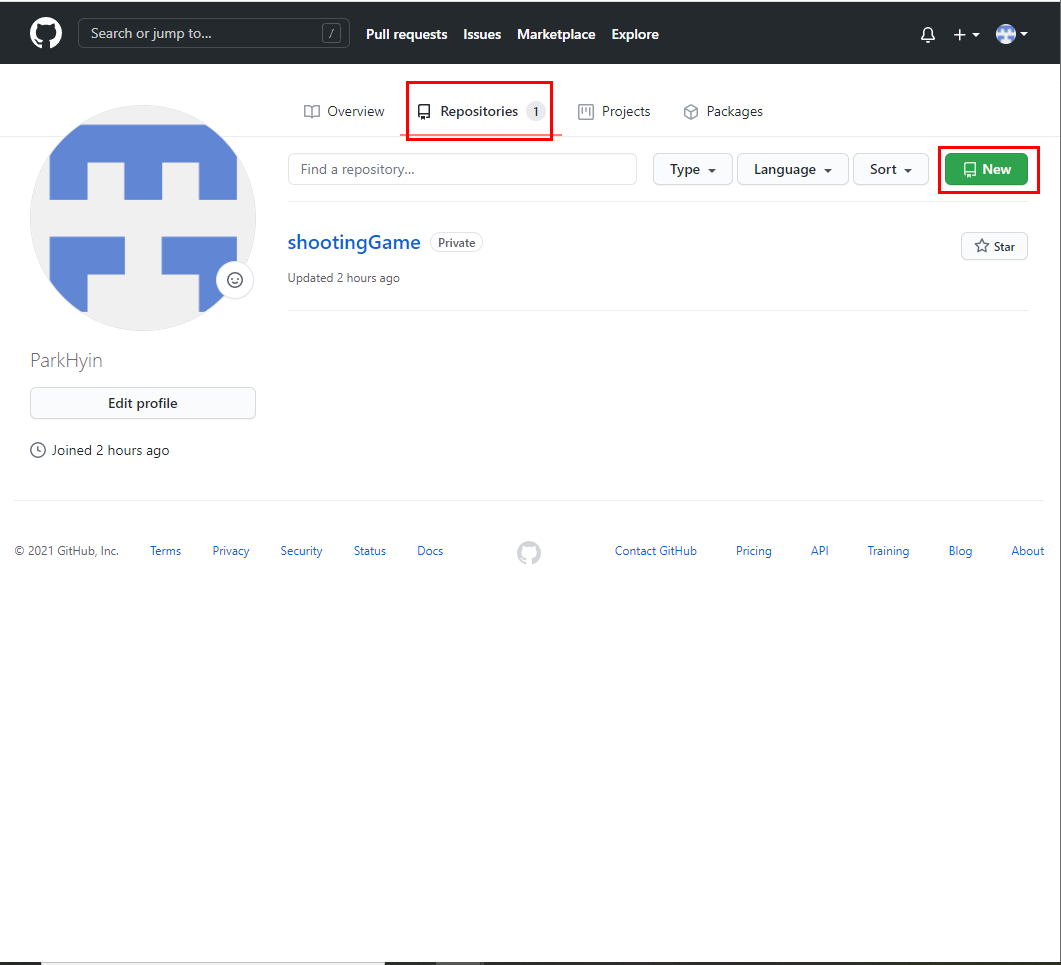1061x965 pixels.
Task: Click the 'Joined 2 hours ago' text
Action: pyautogui.click(x=110, y=451)
